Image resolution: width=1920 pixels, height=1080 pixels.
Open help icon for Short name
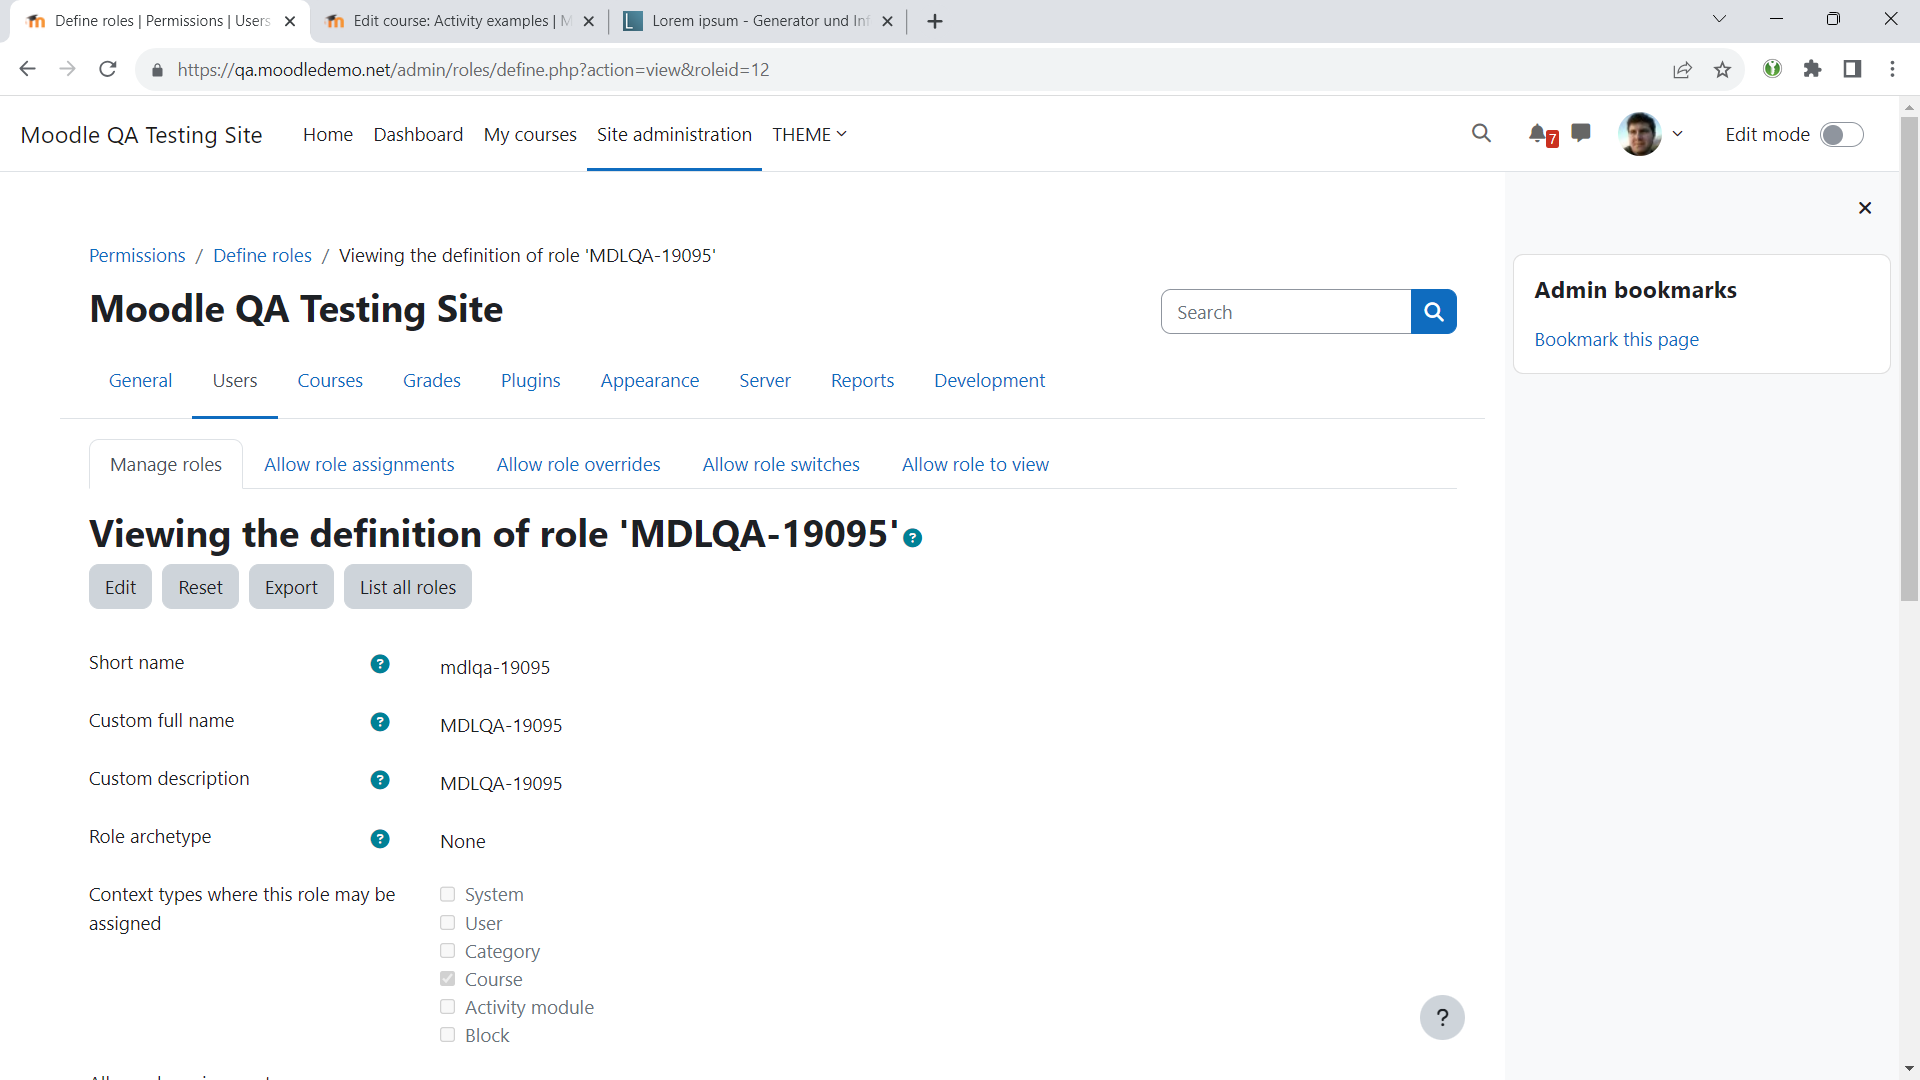[x=380, y=664]
